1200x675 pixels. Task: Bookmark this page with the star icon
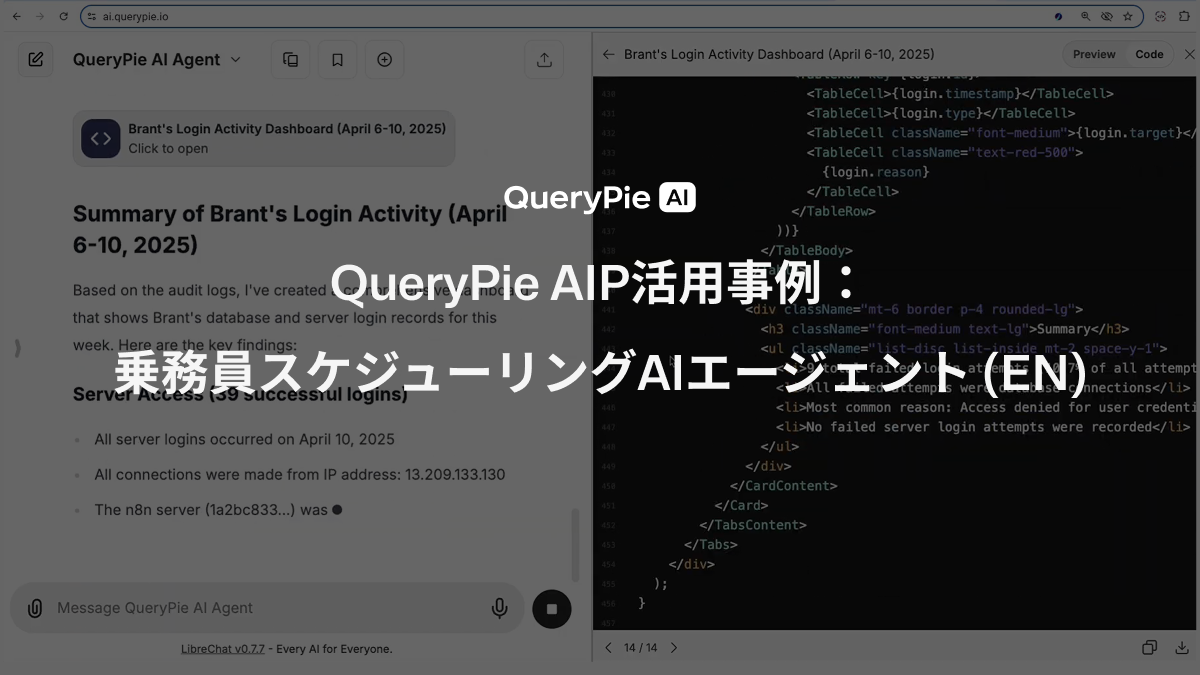point(1128,16)
